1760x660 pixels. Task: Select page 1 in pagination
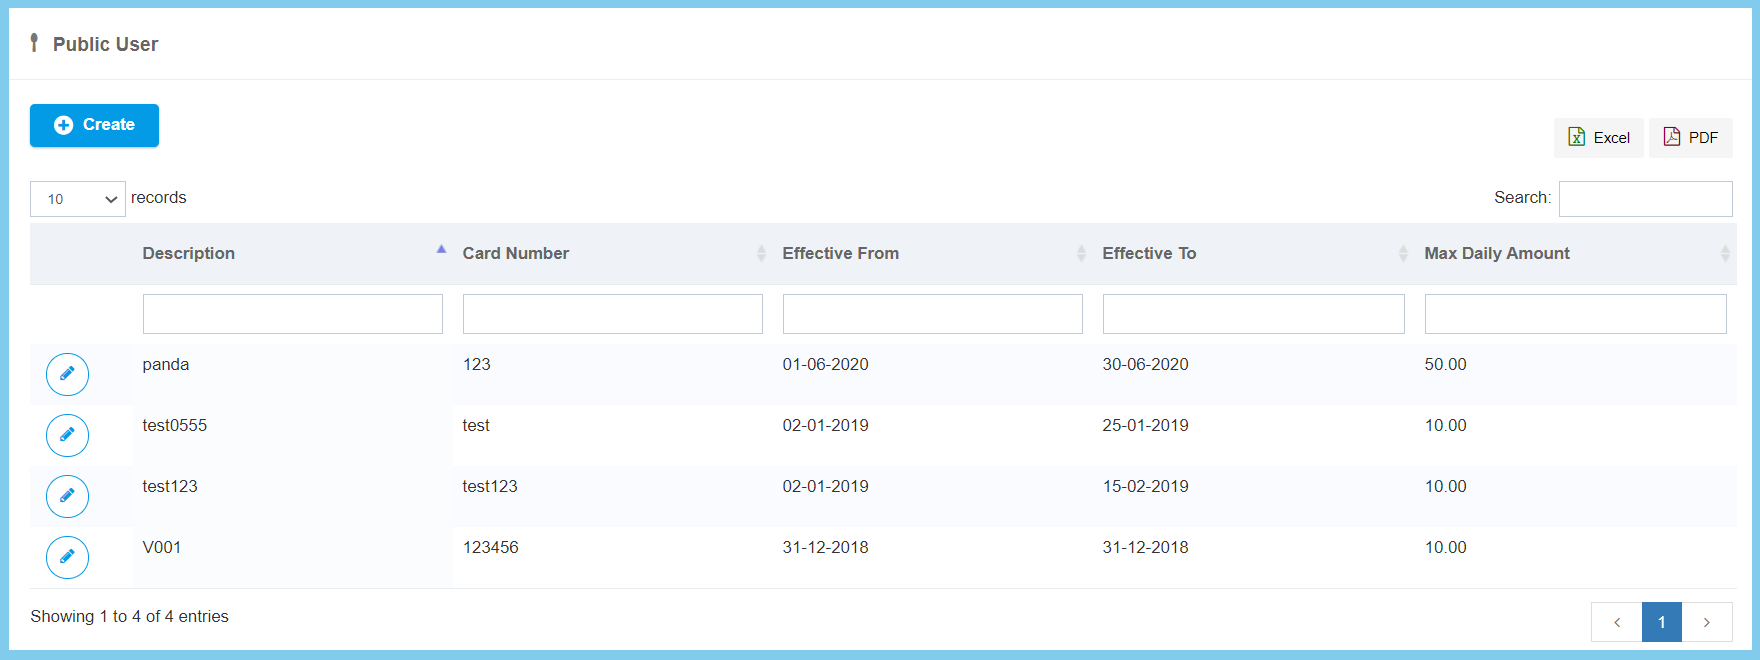click(x=1661, y=622)
